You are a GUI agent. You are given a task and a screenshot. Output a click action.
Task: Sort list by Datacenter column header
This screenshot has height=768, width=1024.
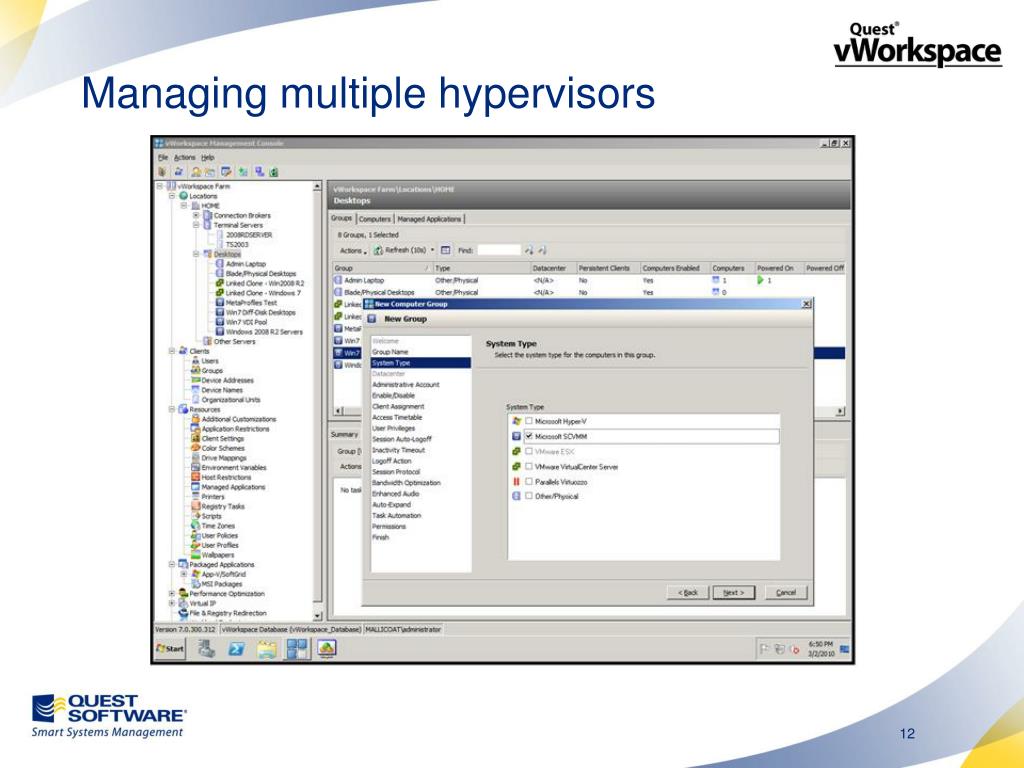[x=552, y=268]
